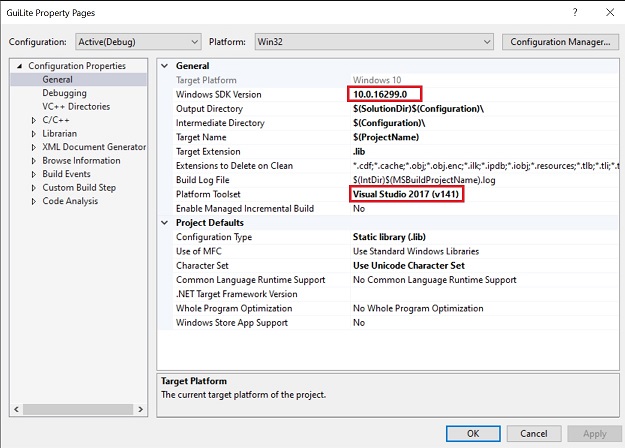Select the Debugging tree item
Viewport: 625px width, 448px height.
(x=64, y=93)
